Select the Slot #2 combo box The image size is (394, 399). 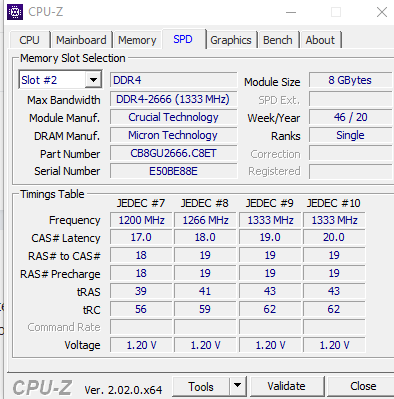click(60, 80)
